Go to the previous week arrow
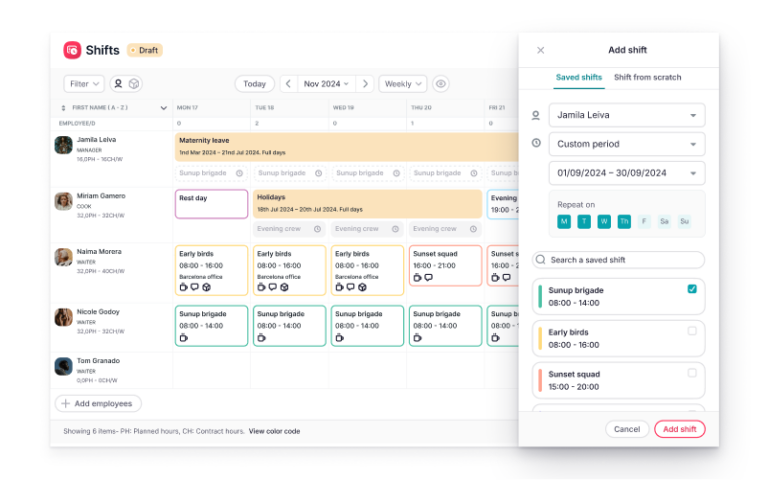 [x=288, y=84]
